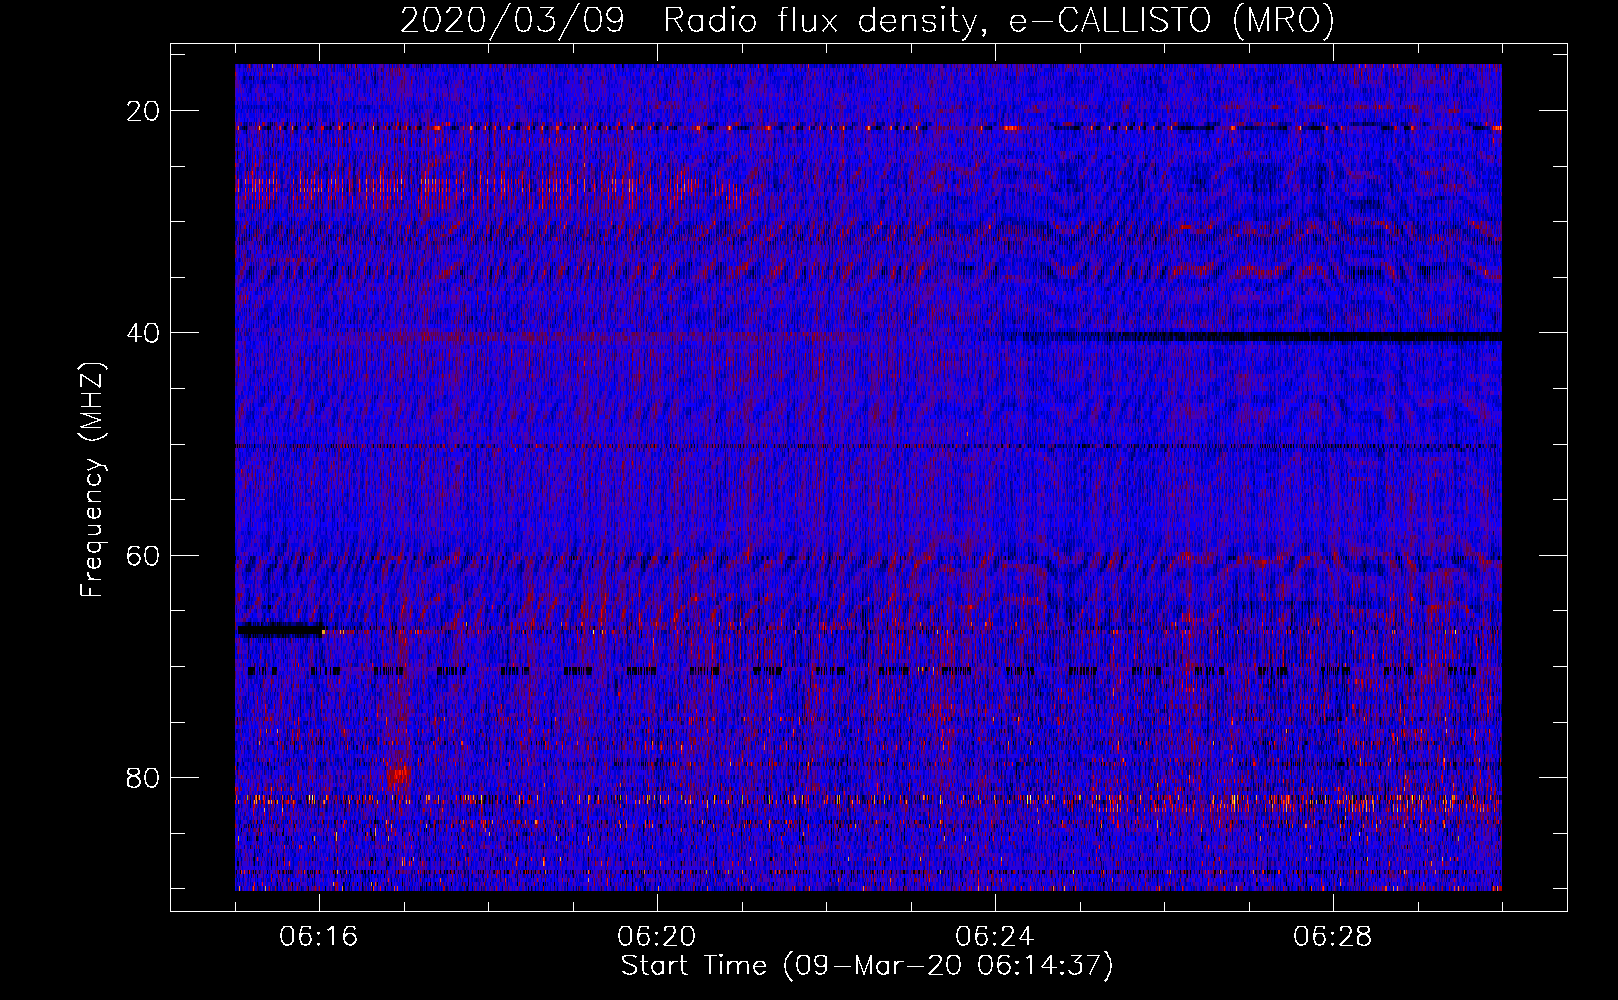
Task: Click the short black bar near 67 MHz
Action: pyautogui.click(x=281, y=630)
